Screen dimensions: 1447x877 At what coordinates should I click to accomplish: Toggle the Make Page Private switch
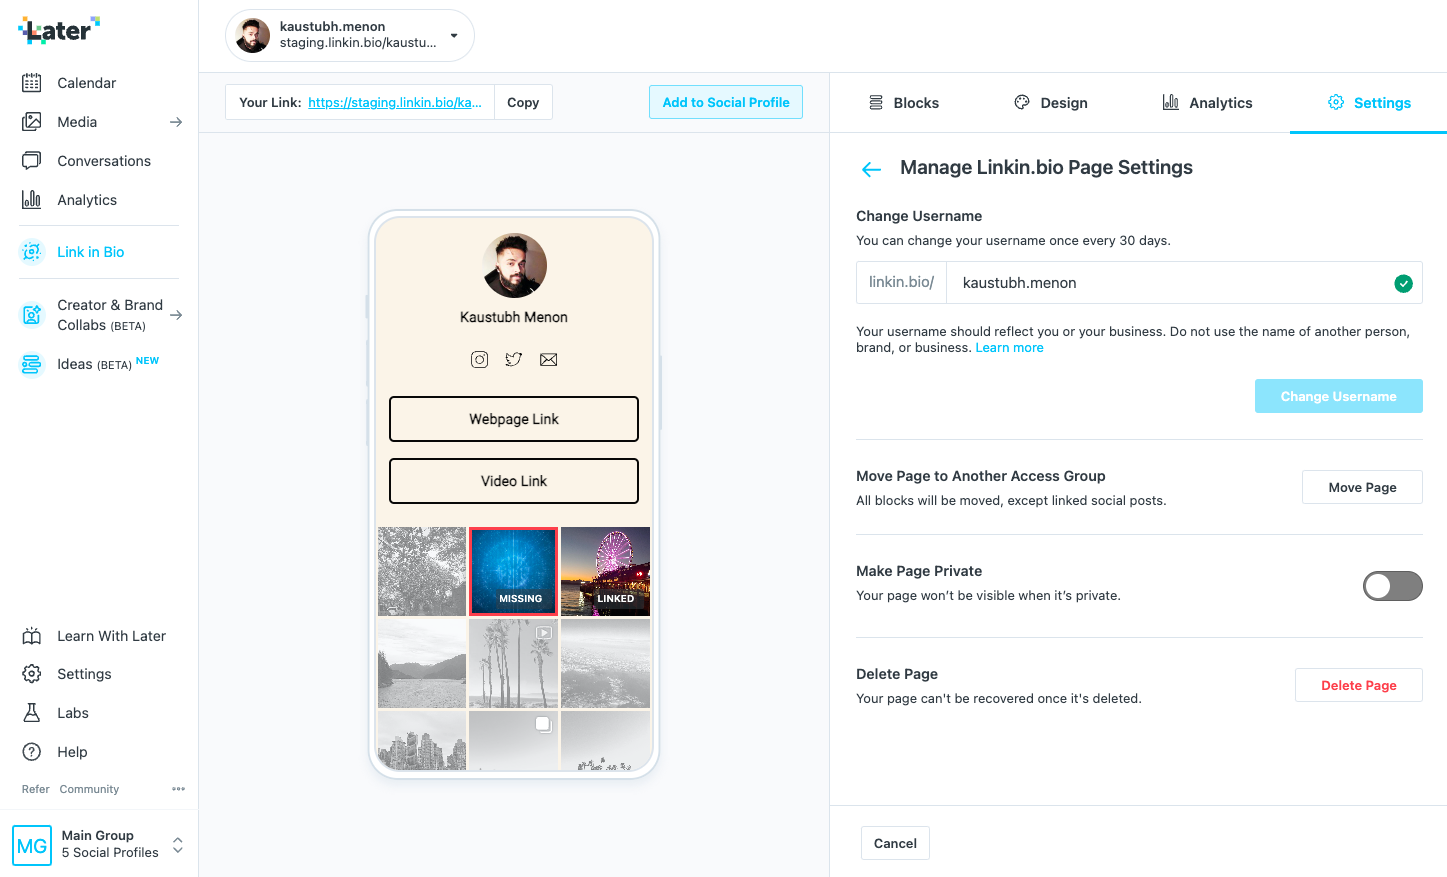tap(1393, 586)
